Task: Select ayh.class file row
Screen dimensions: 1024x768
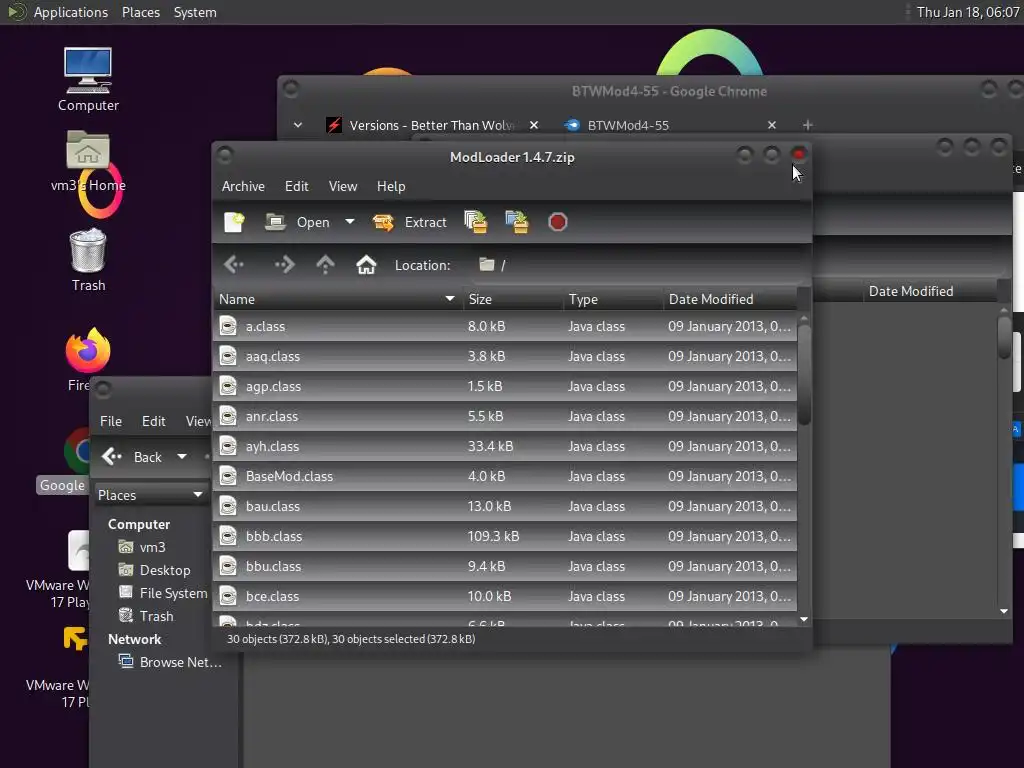Action: [x=504, y=446]
